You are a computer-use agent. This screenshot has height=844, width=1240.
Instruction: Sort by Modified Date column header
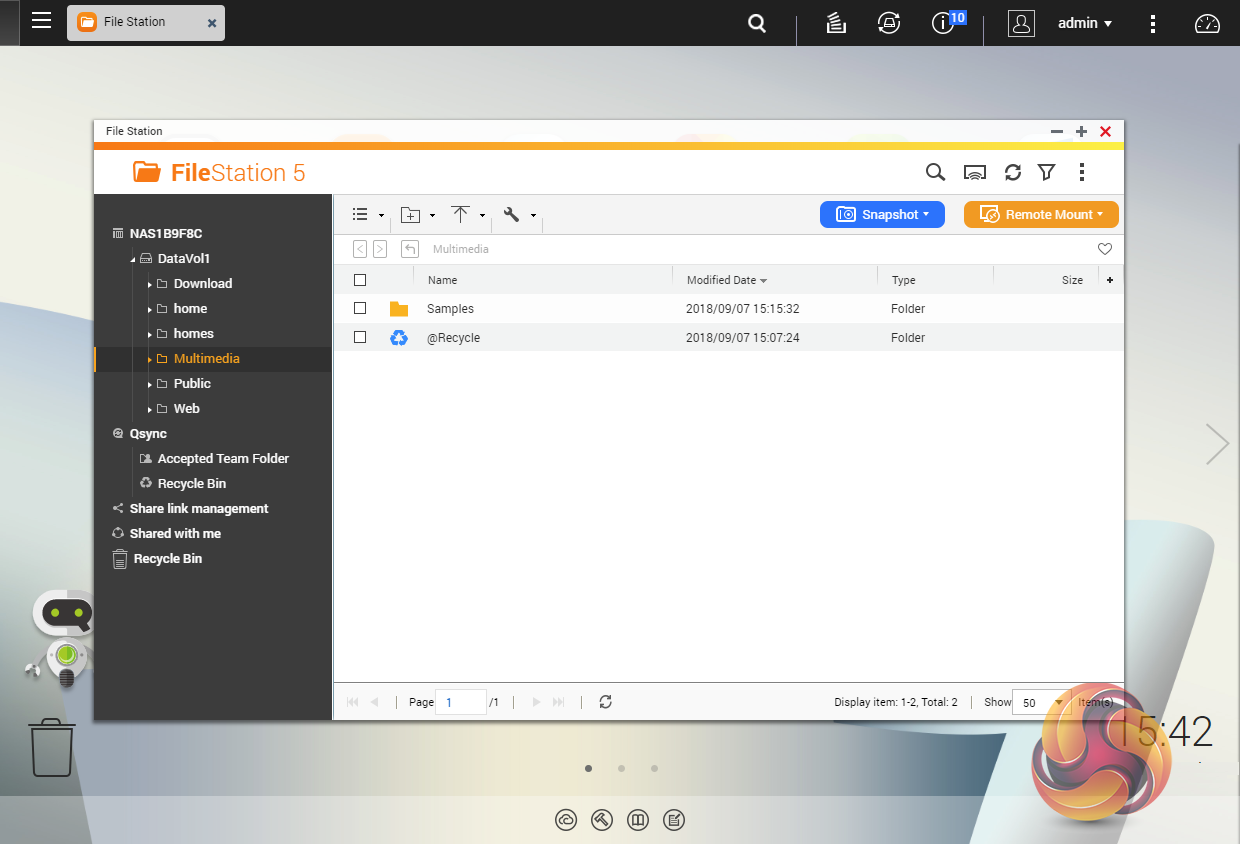[721, 280]
